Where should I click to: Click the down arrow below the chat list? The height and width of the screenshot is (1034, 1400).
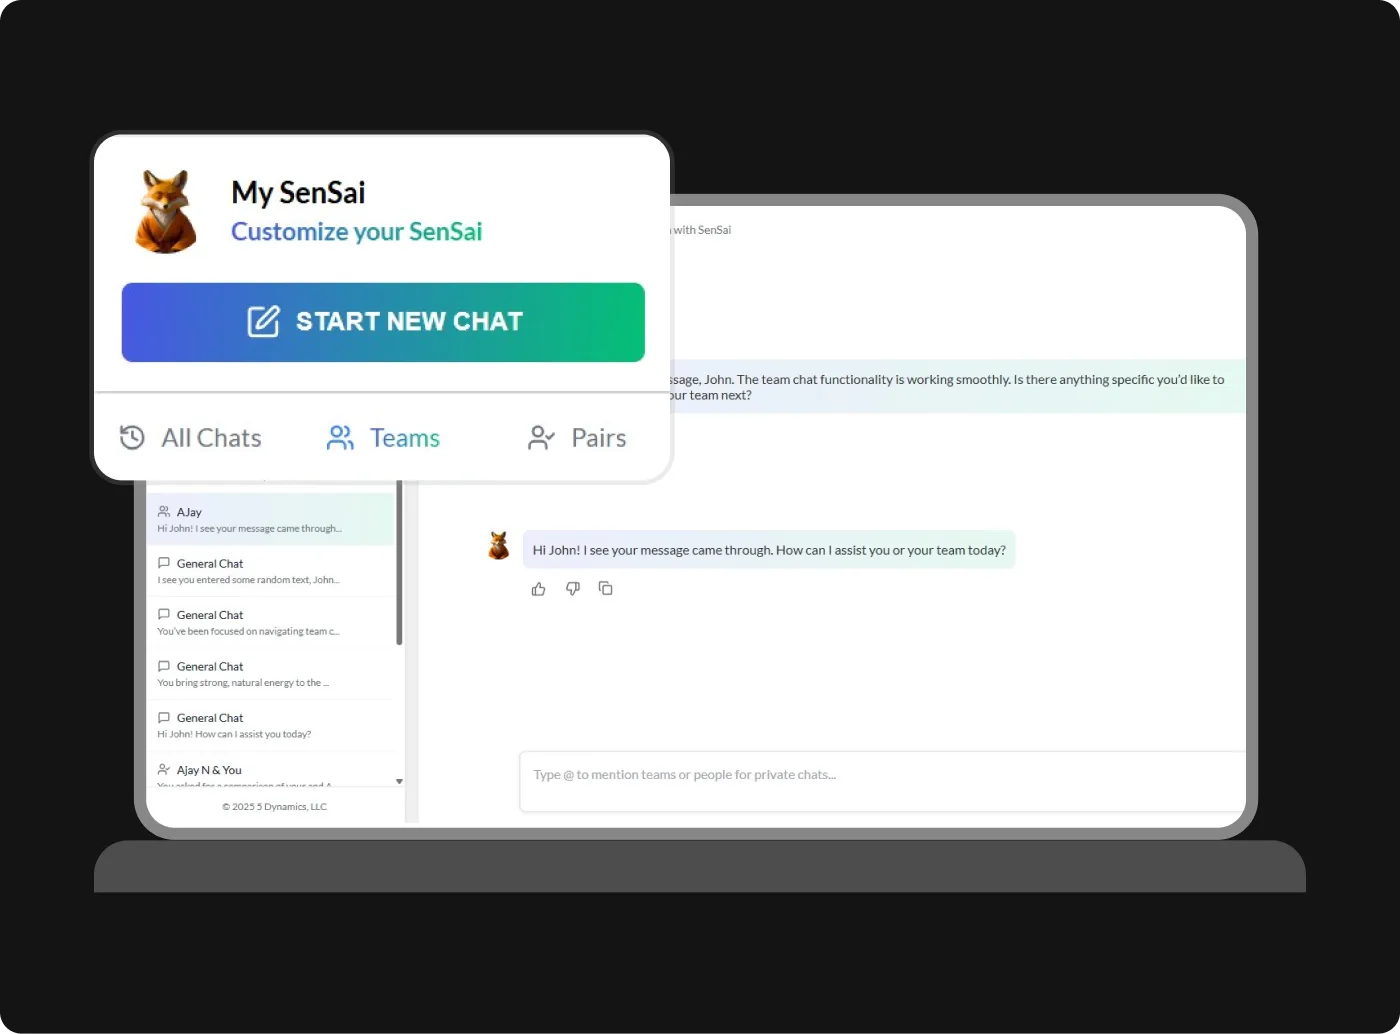click(x=398, y=781)
